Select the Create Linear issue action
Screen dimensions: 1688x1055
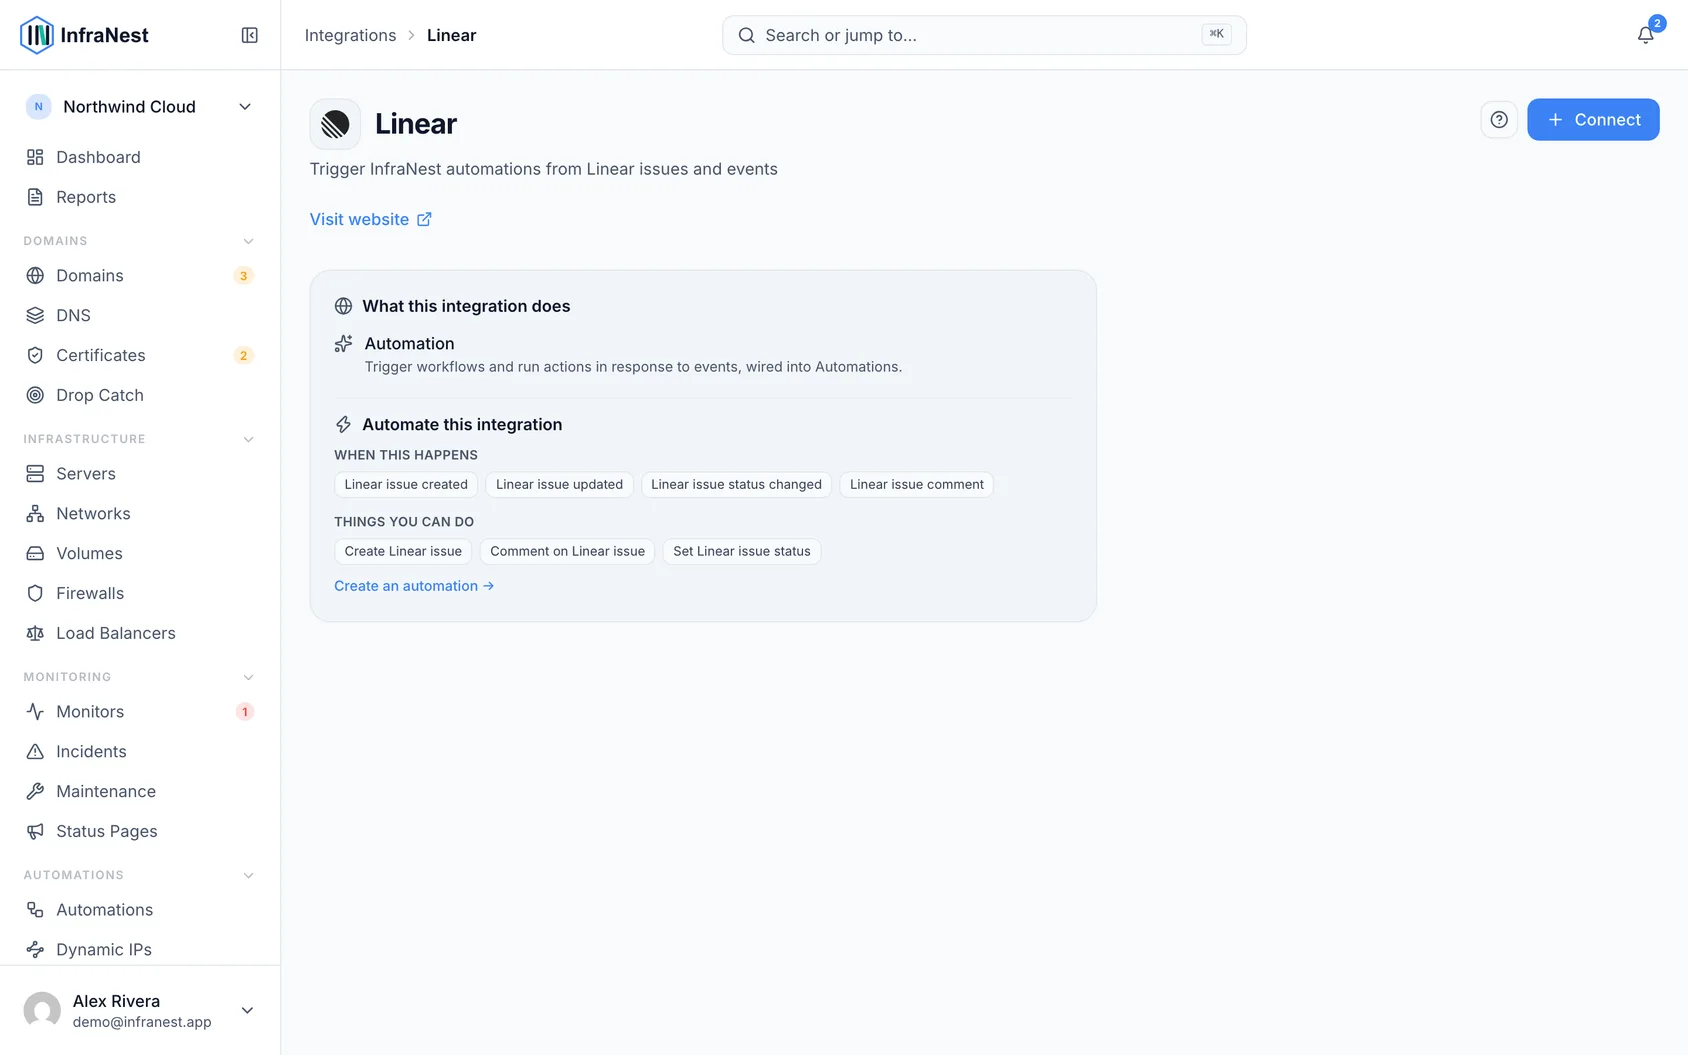403,551
